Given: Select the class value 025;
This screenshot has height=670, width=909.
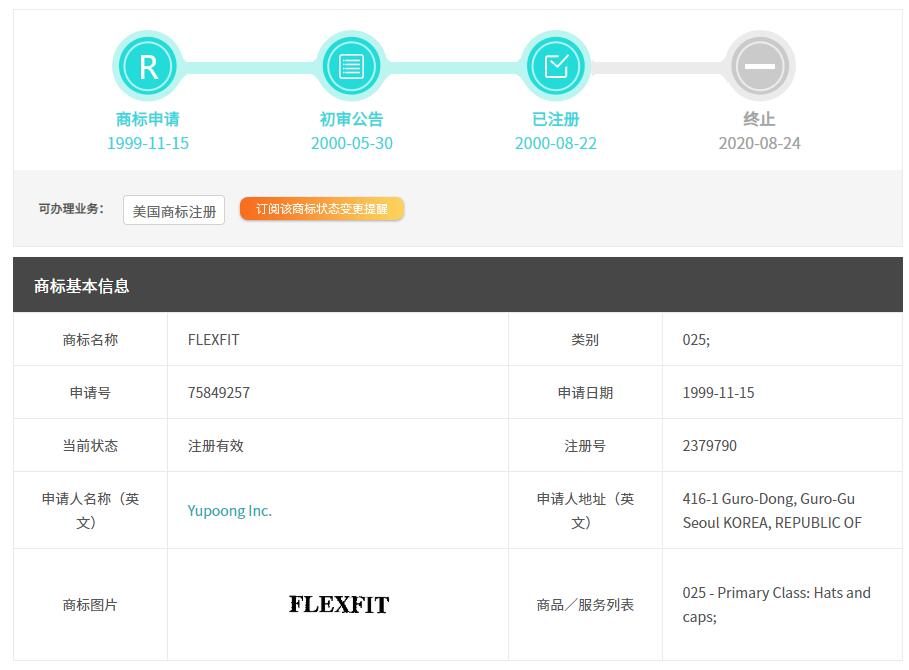Looking at the screenshot, I should pyautogui.click(x=696, y=340).
